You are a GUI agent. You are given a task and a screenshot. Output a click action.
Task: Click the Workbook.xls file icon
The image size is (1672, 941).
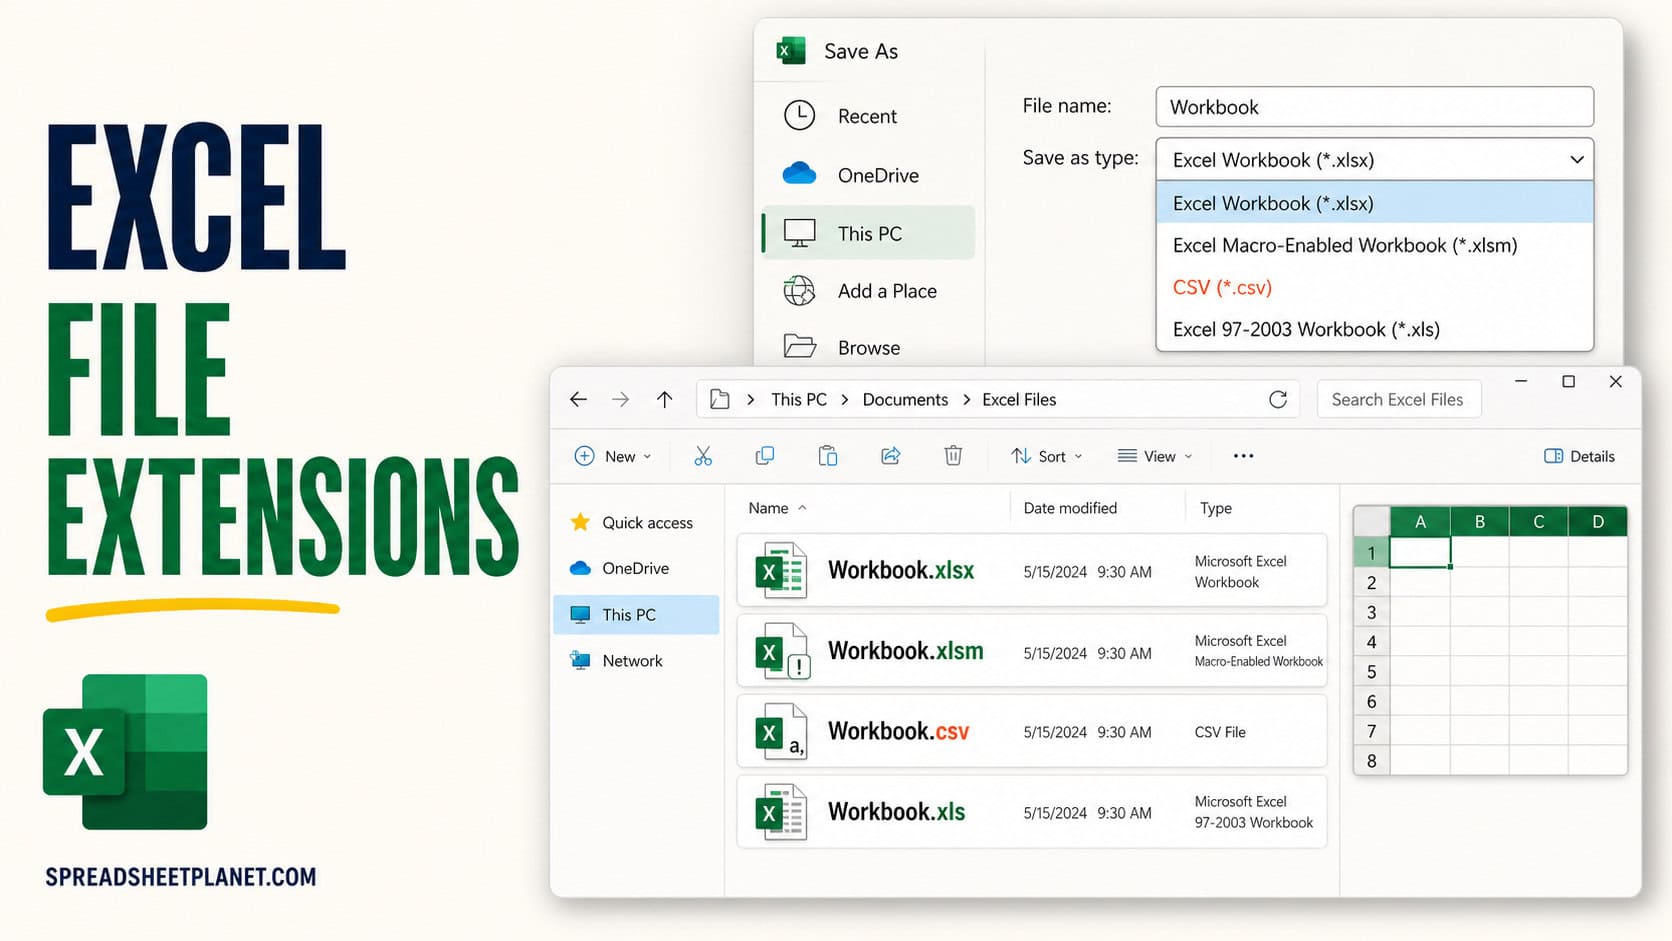pyautogui.click(x=780, y=812)
